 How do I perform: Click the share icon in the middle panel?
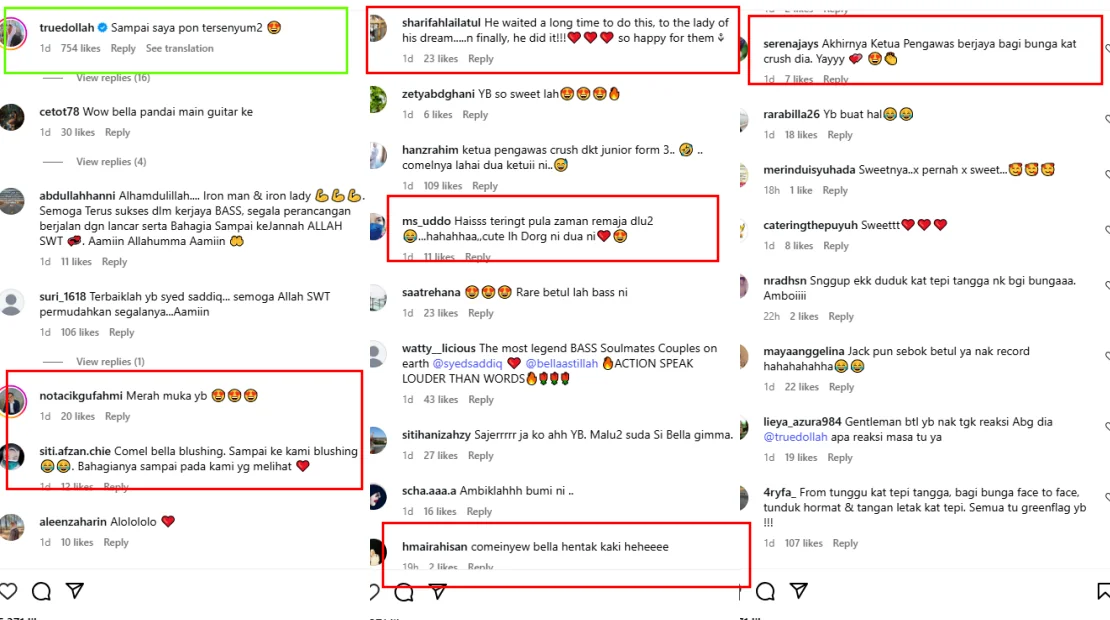[x=437, y=591]
